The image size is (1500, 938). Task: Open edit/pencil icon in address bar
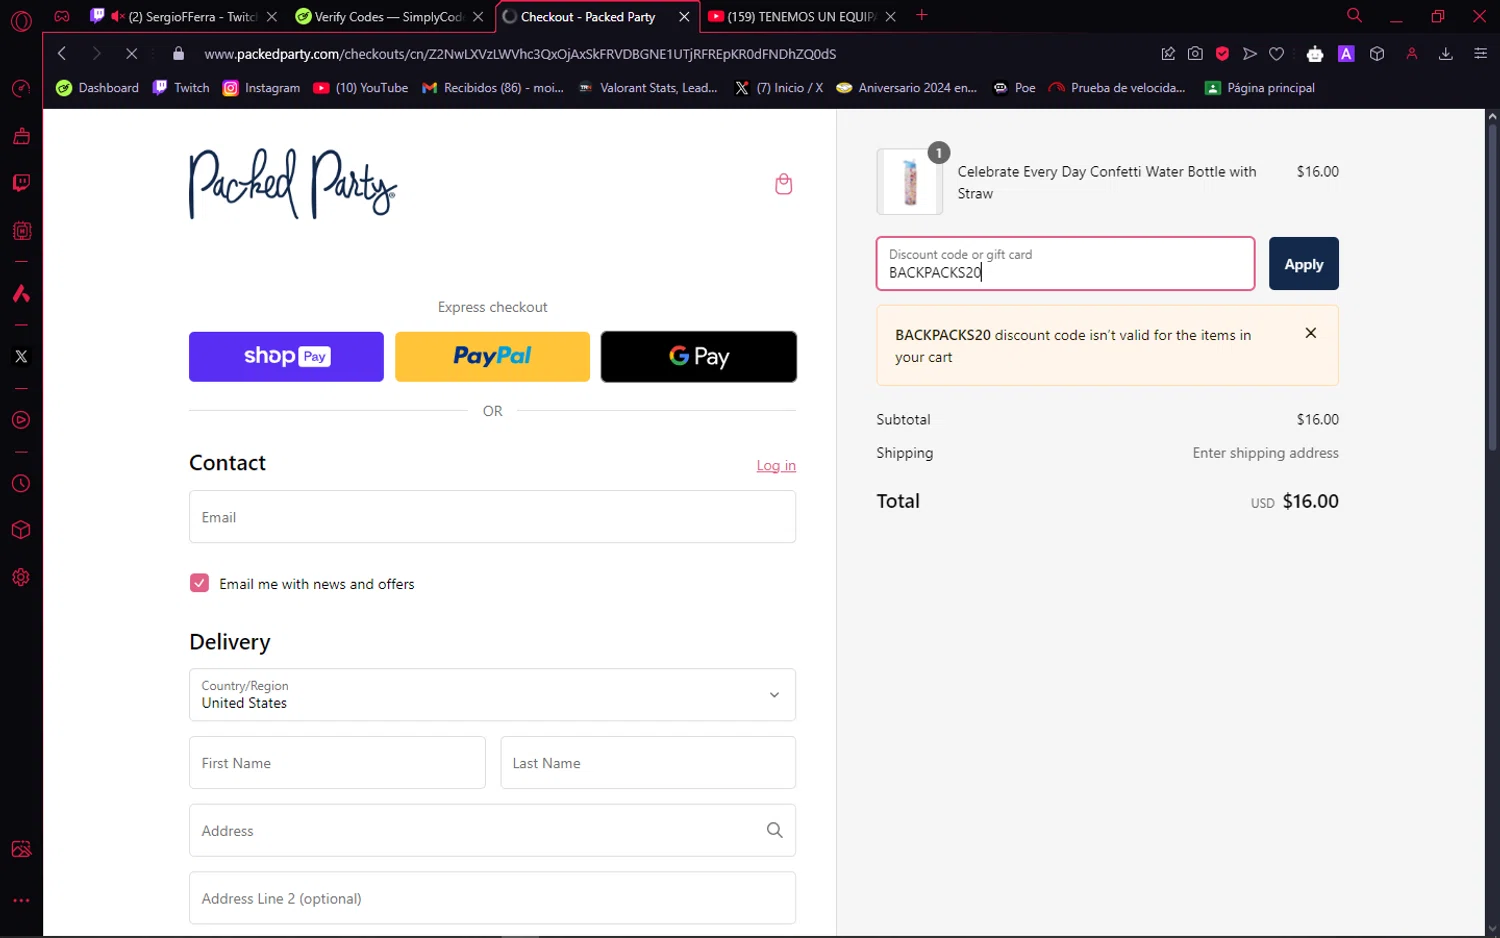(x=1168, y=54)
